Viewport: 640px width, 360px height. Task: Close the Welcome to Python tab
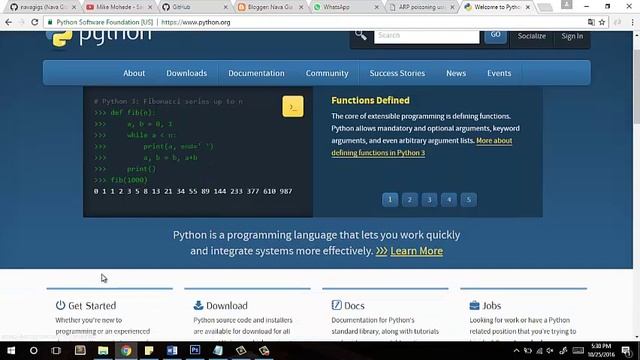(528, 7)
